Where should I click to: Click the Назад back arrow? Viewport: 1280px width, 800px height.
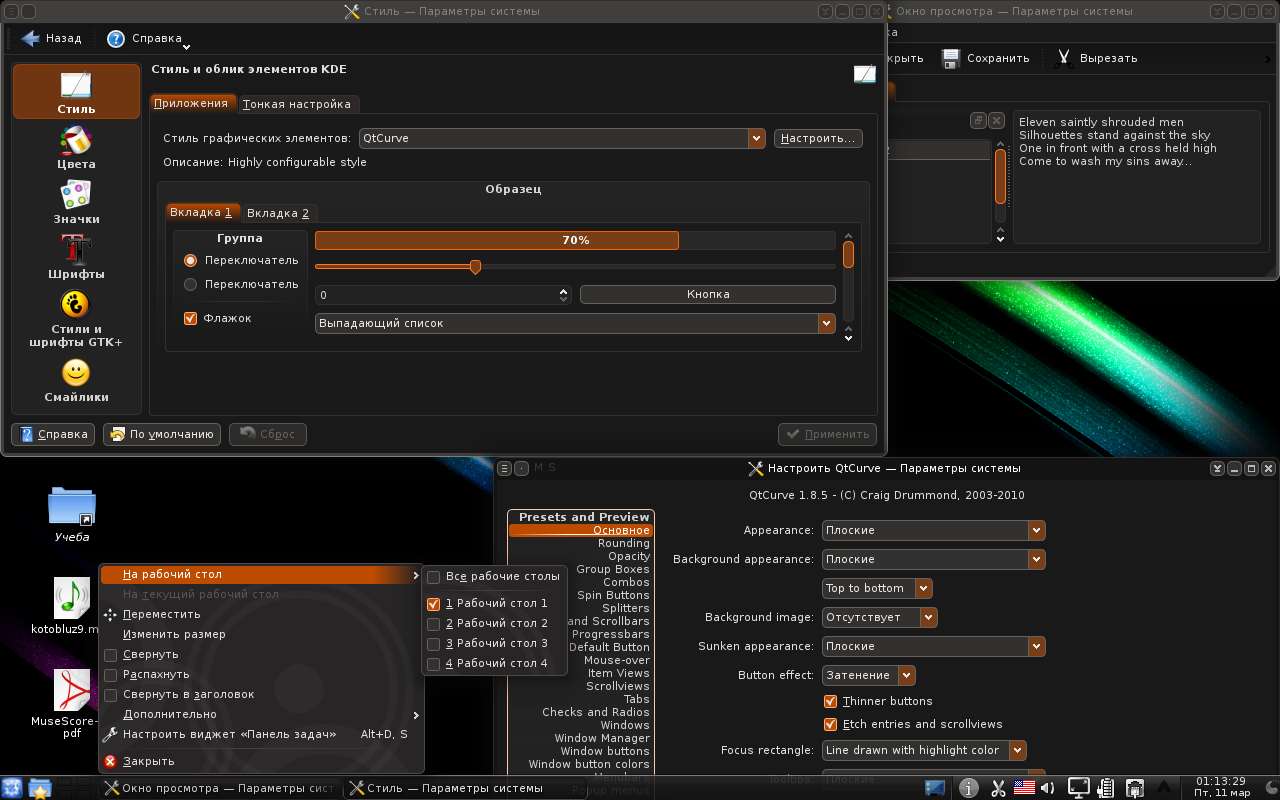coord(30,38)
